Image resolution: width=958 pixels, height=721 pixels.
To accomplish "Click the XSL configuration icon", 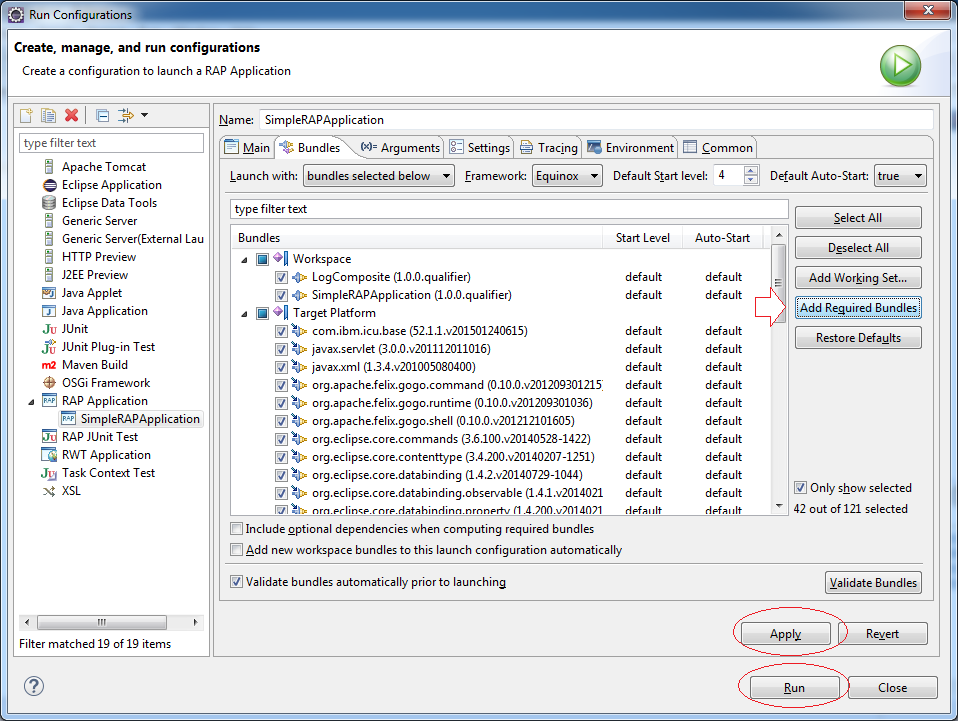I will [49, 491].
